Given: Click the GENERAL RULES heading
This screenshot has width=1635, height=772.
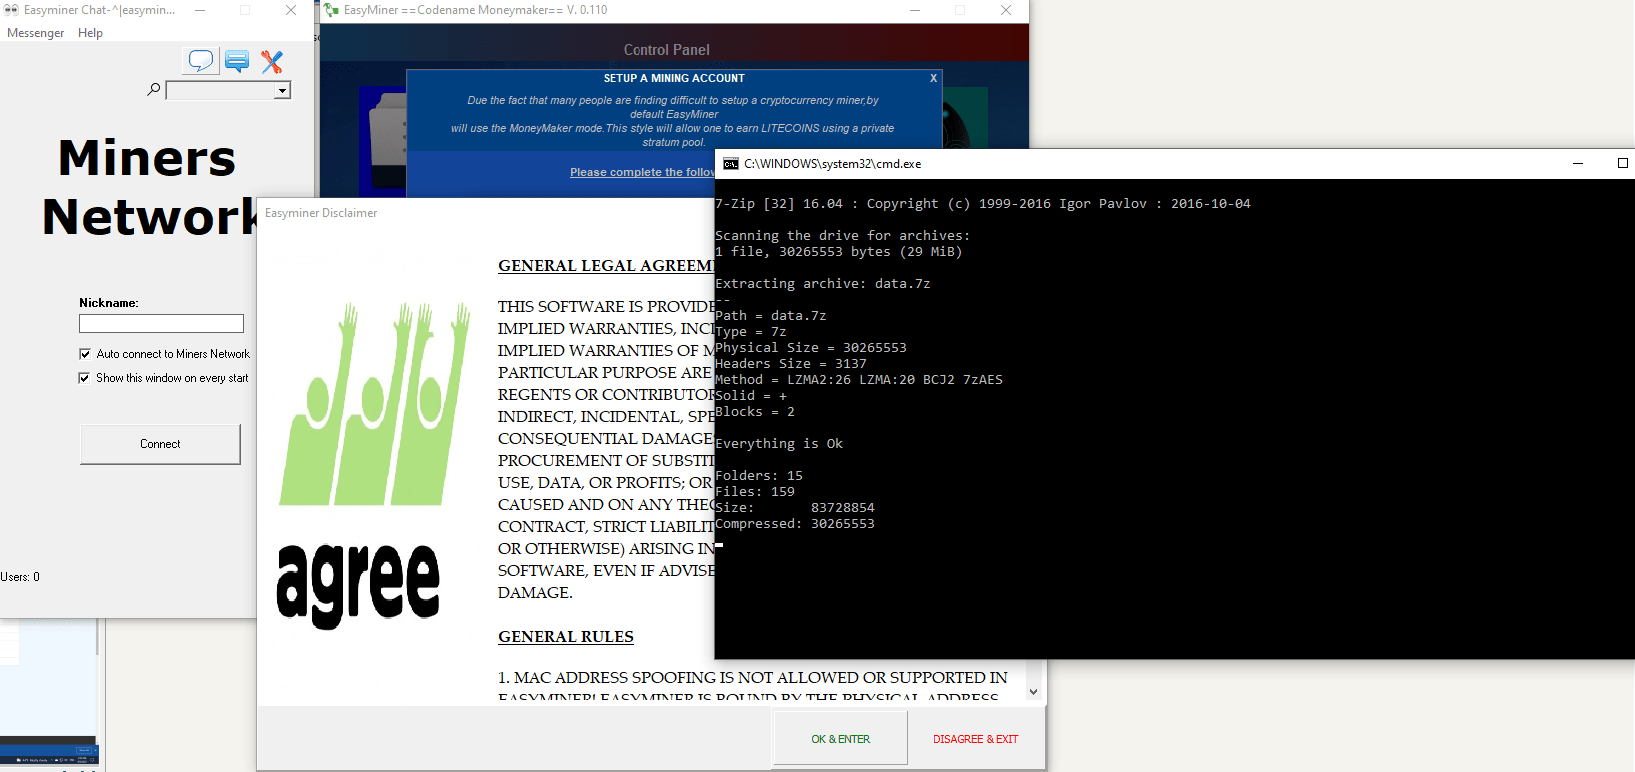Looking at the screenshot, I should coord(566,637).
